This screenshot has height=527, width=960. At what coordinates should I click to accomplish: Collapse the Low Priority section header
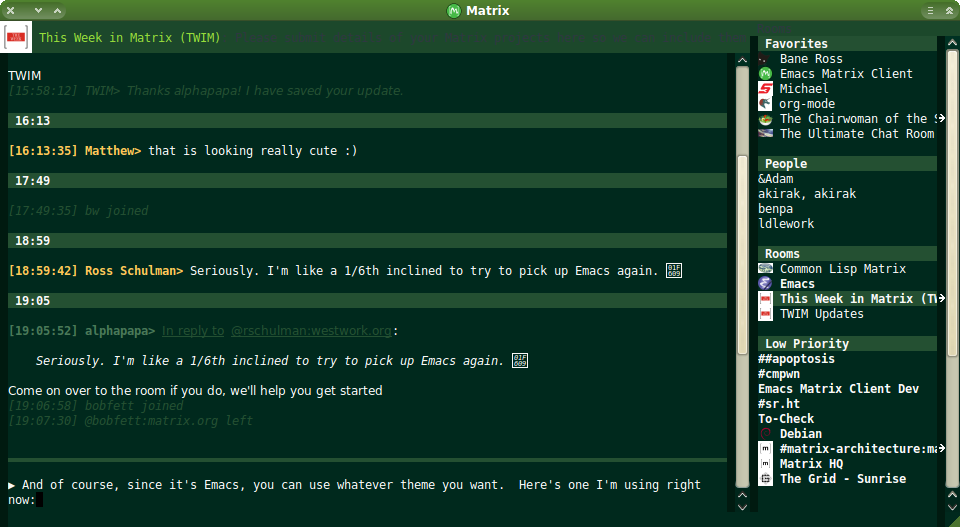(x=806, y=344)
